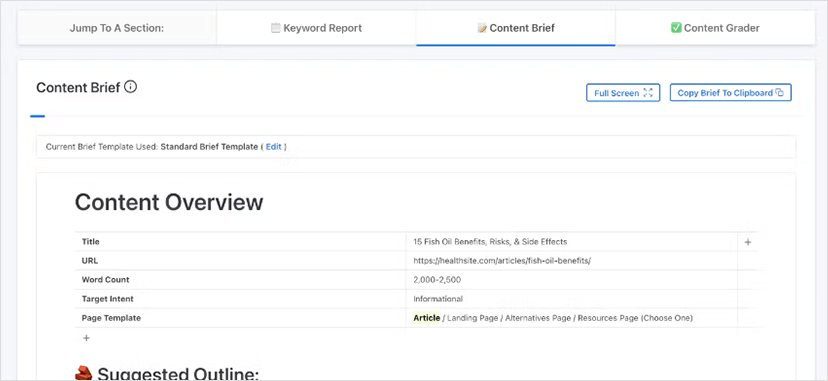The image size is (828, 381).
Task: Click the Page Template label cell
Action: click(240, 318)
